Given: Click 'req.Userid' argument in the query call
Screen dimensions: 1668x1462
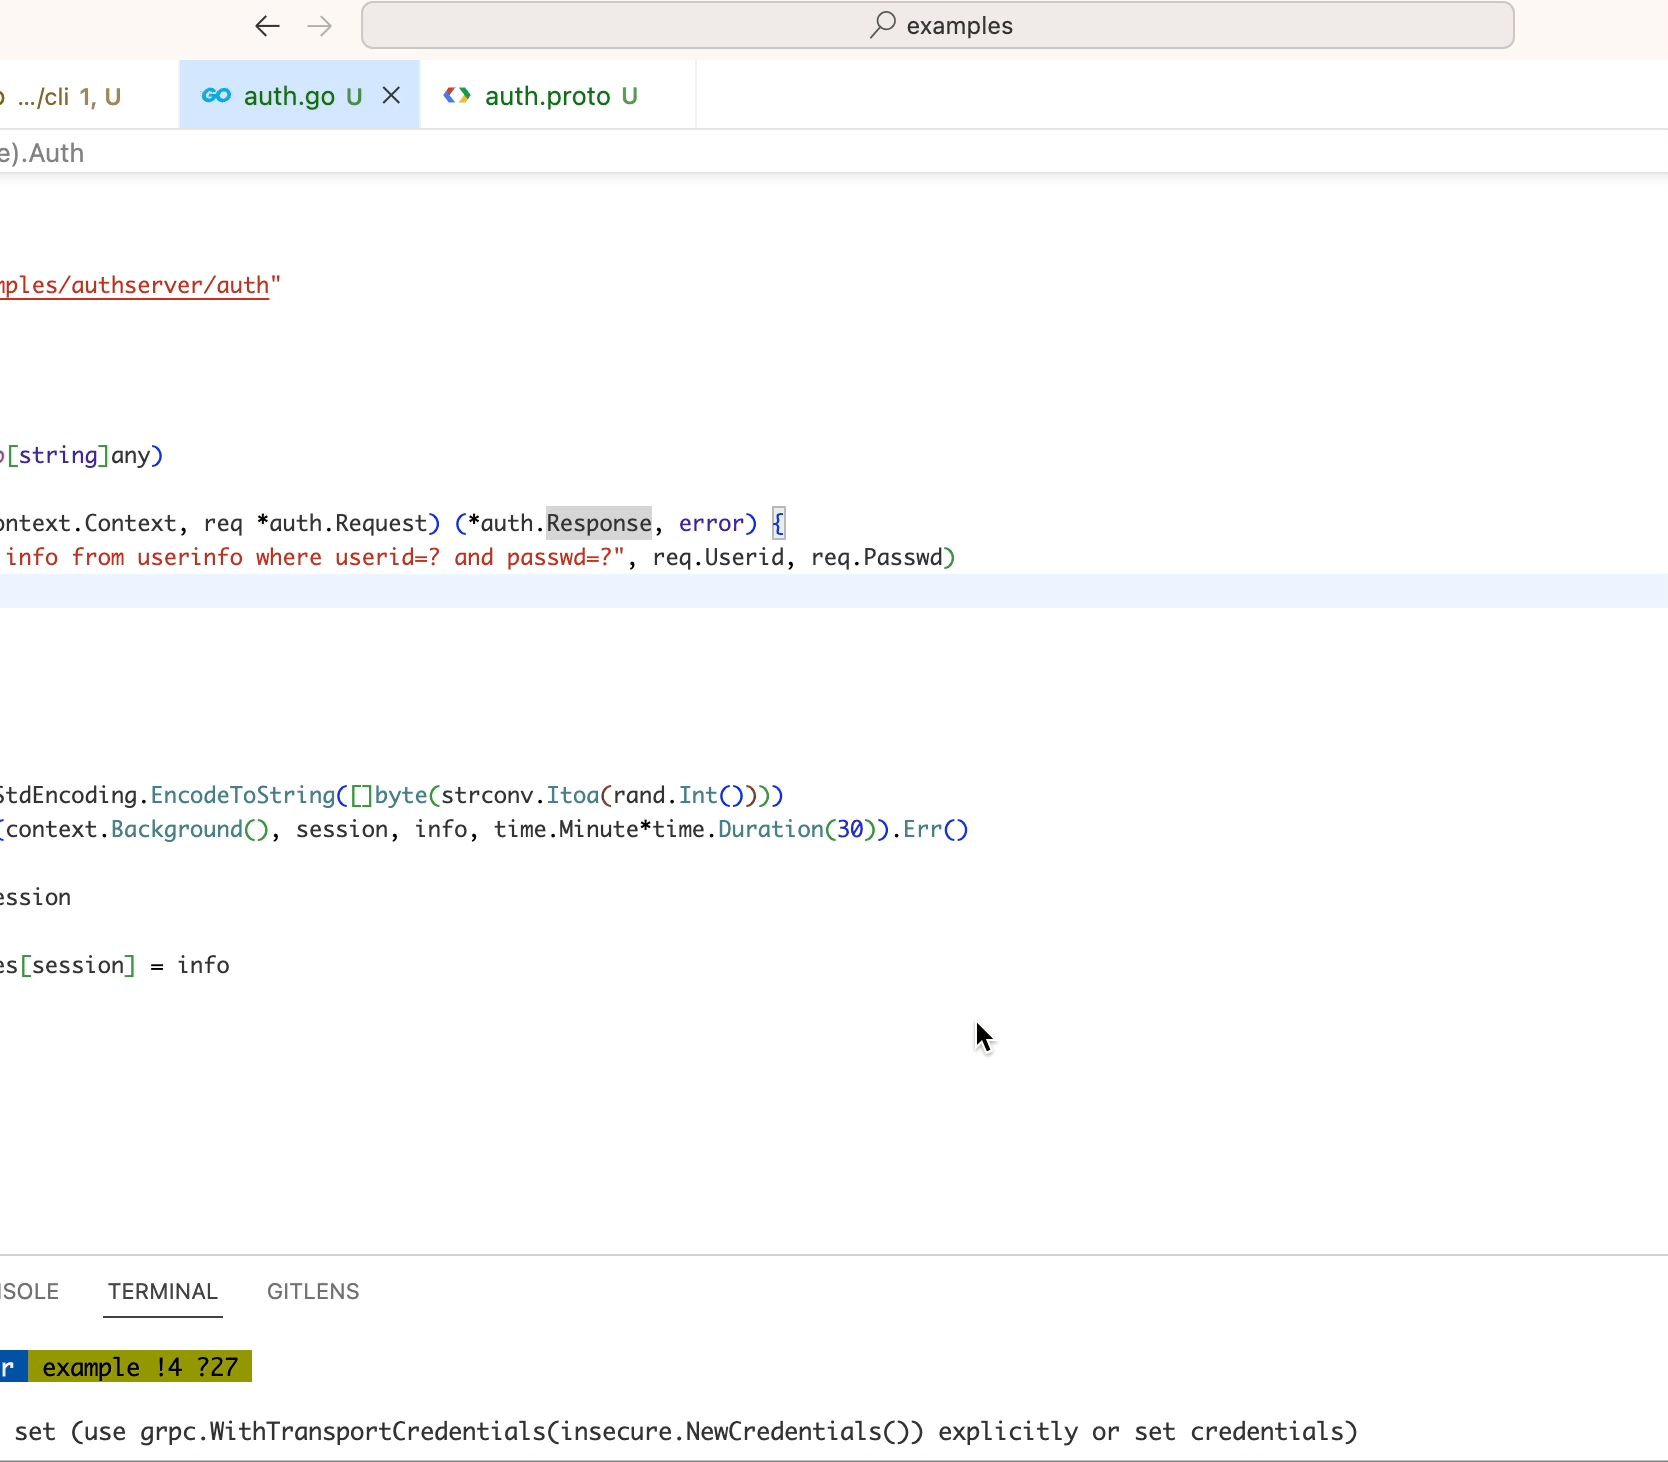Looking at the screenshot, I should [x=718, y=558].
